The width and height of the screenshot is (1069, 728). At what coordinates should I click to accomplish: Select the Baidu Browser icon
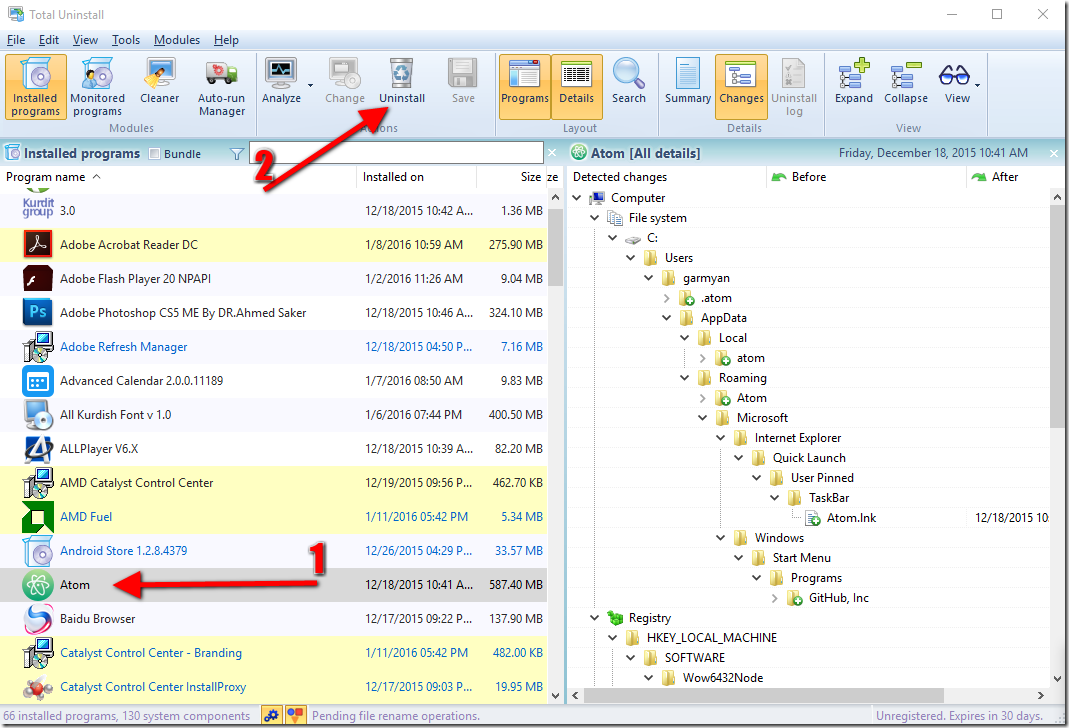pyautogui.click(x=37, y=619)
